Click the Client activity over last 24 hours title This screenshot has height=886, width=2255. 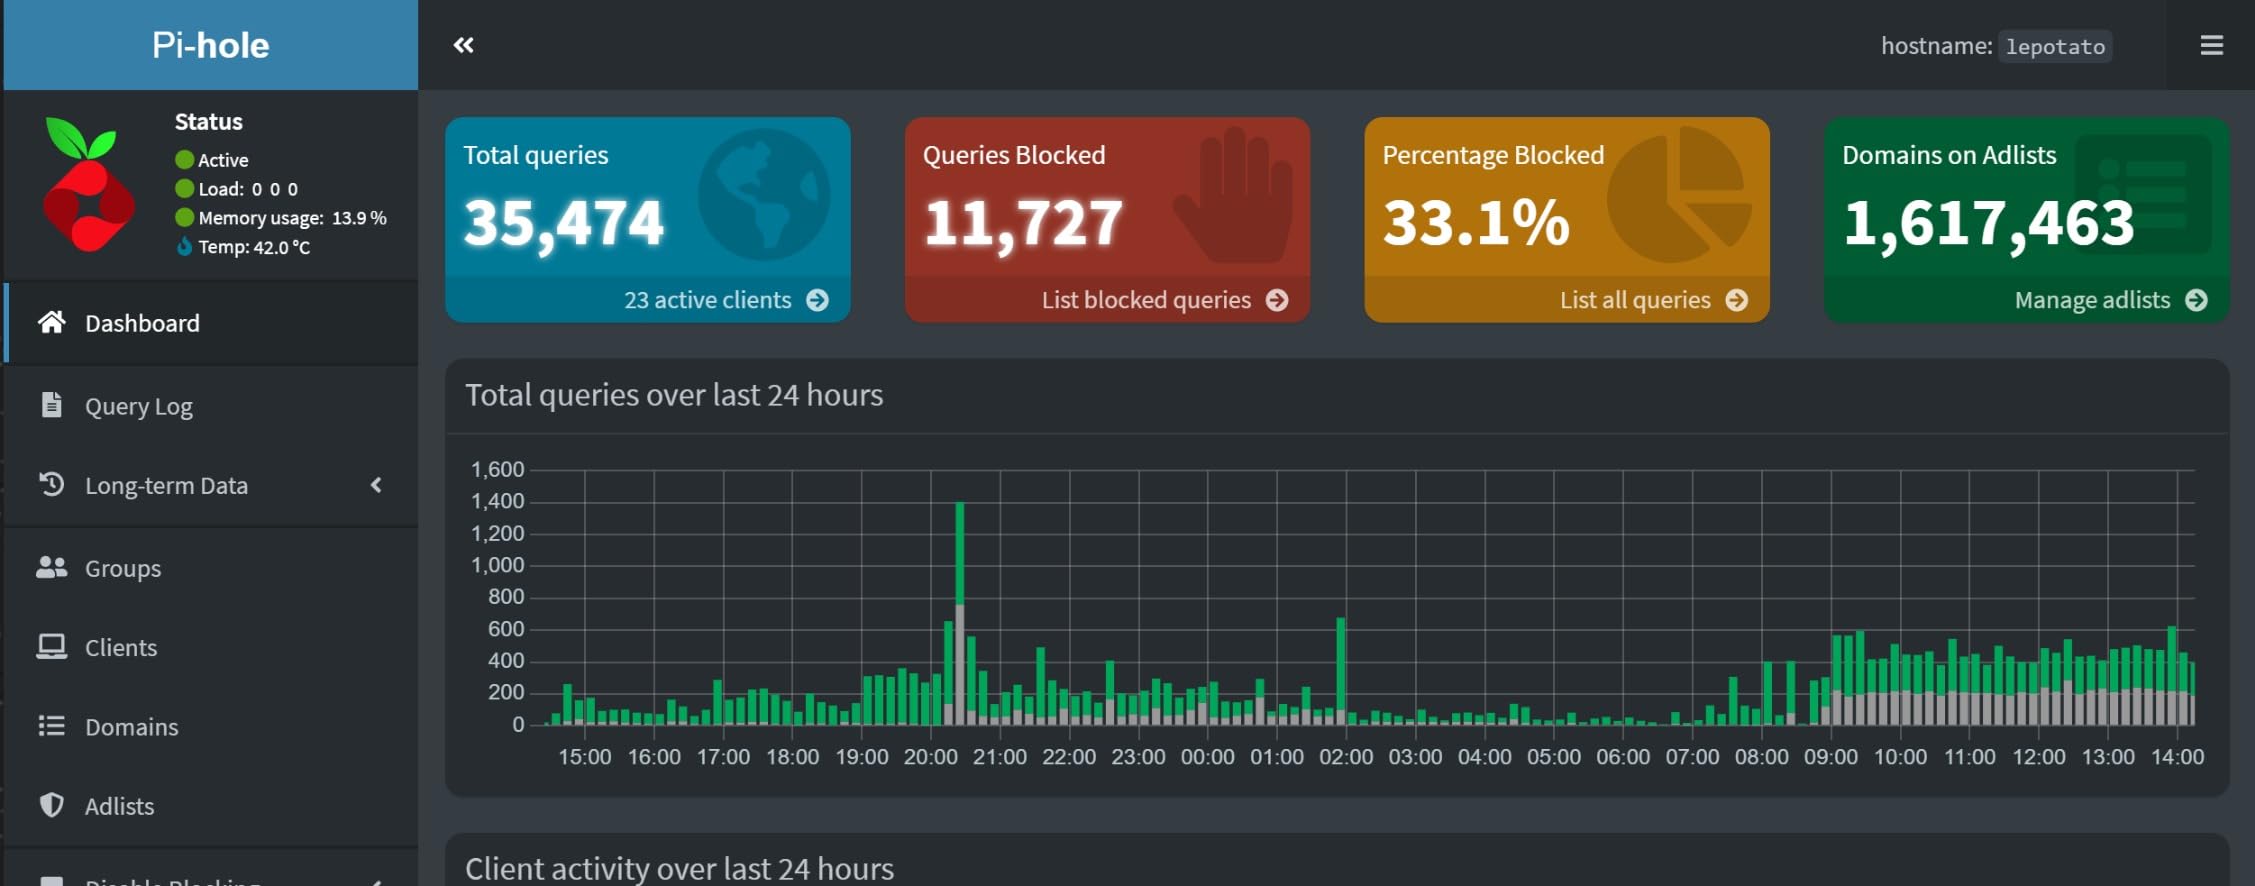pos(679,868)
